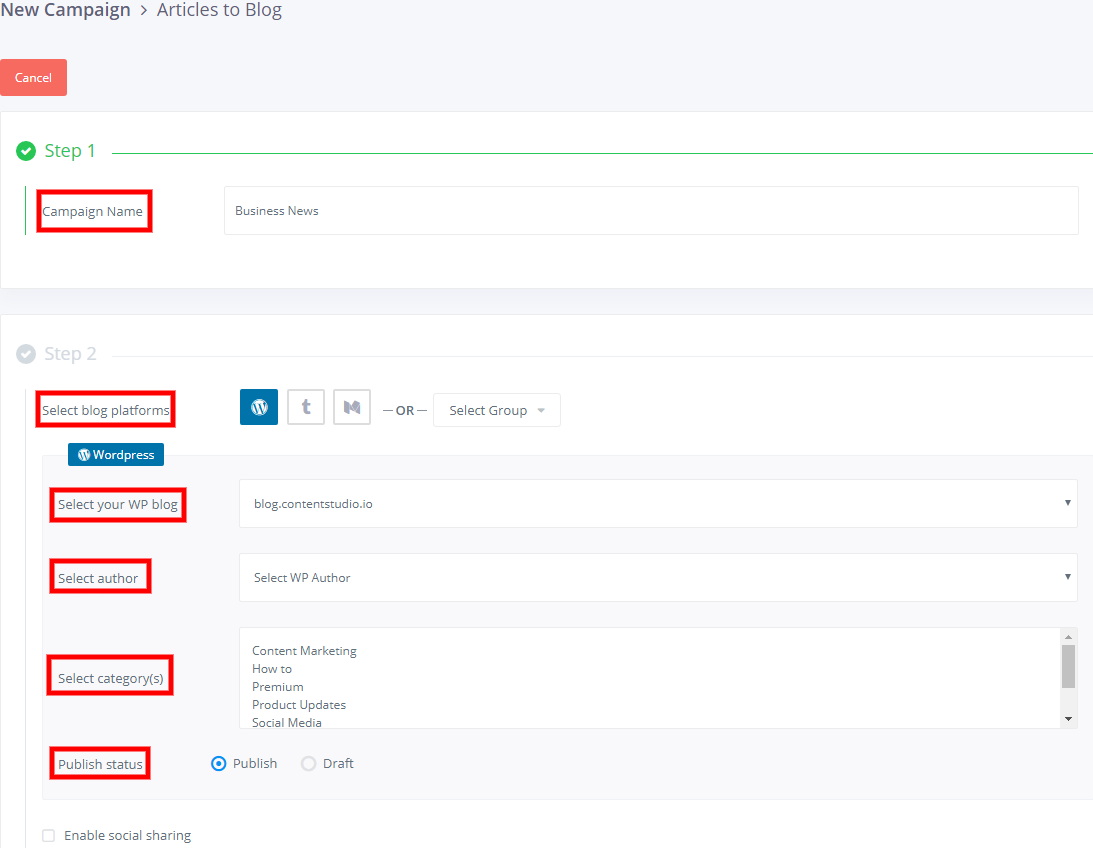The width and height of the screenshot is (1093, 848).
Task: Click the category list scroll-down arrow
Action: [1068, 719]
